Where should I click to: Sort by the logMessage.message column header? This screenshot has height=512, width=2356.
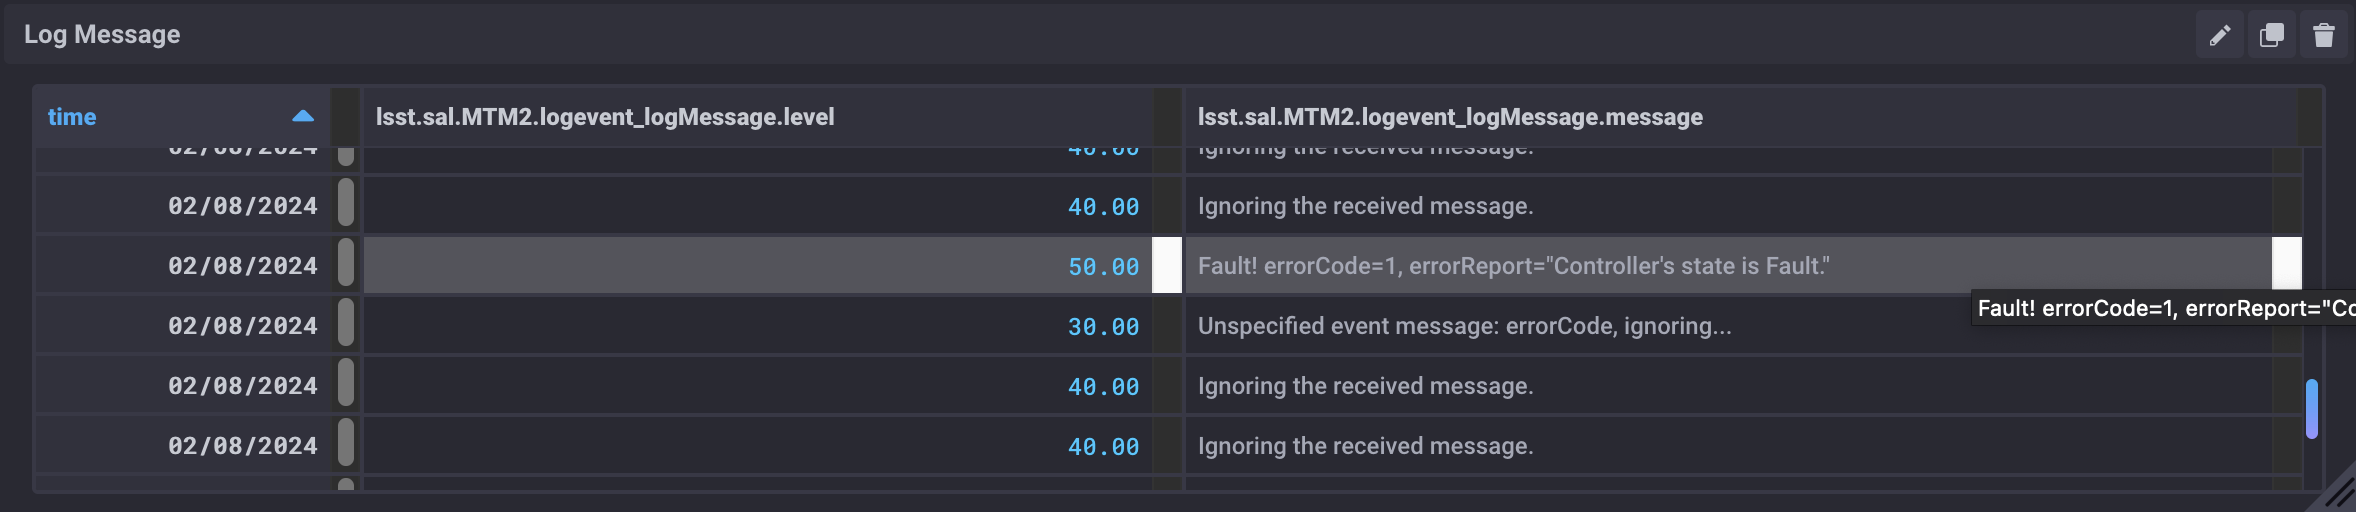1450,117
